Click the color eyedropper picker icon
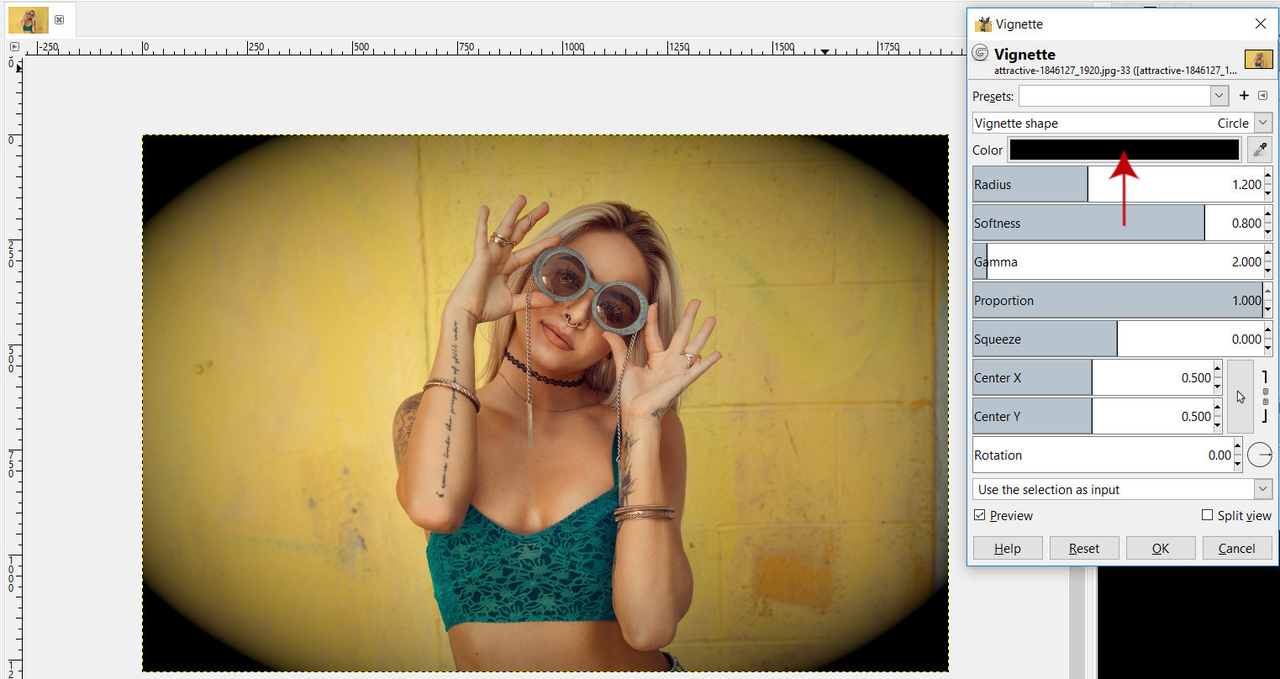1280x679 pixels. (1260, 150)
